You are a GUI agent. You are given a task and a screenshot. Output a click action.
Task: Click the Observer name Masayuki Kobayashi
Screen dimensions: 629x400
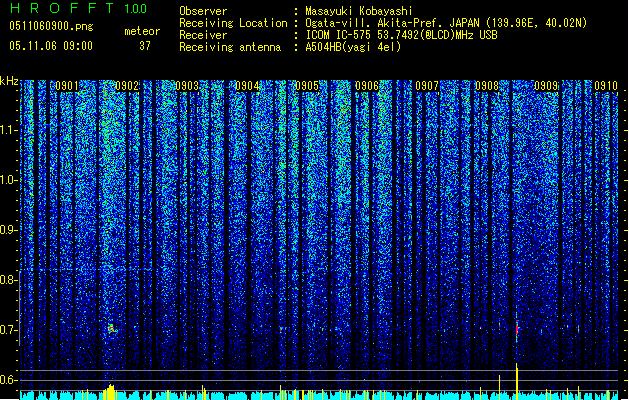click(359, 11)
